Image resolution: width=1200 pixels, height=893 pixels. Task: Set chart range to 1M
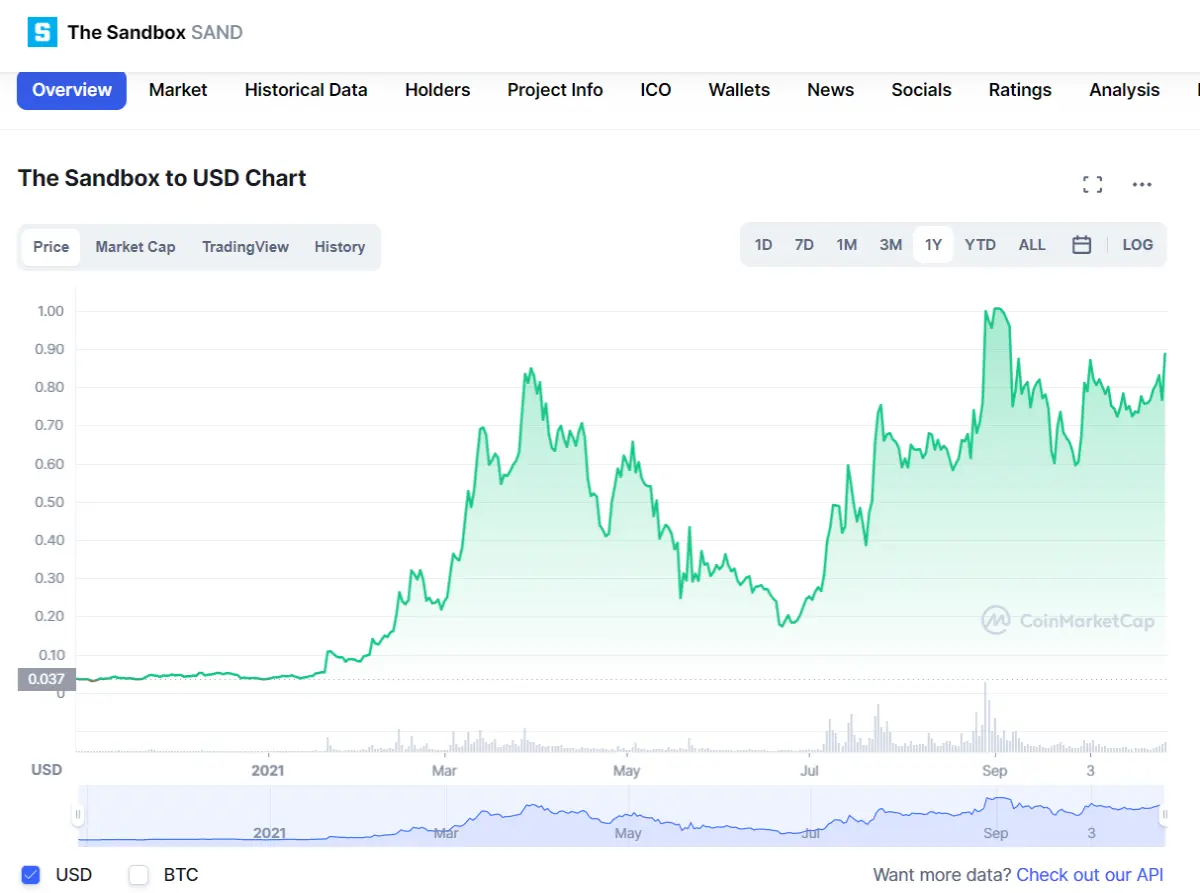coord(847,245)
